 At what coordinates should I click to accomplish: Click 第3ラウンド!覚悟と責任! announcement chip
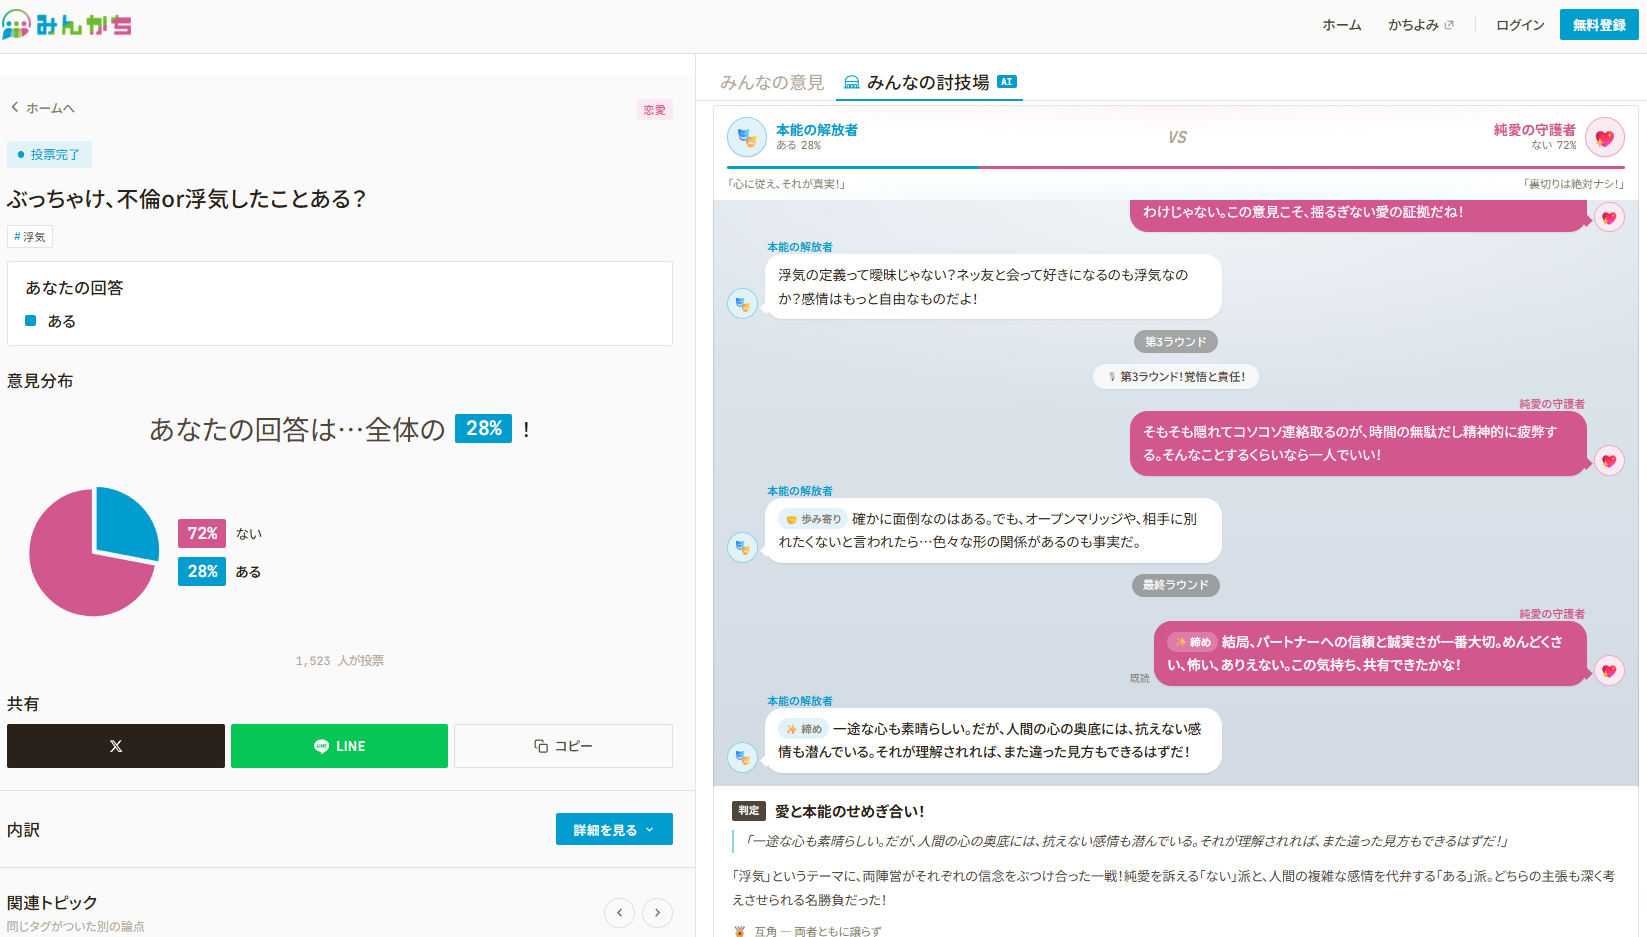[1176, 377]
